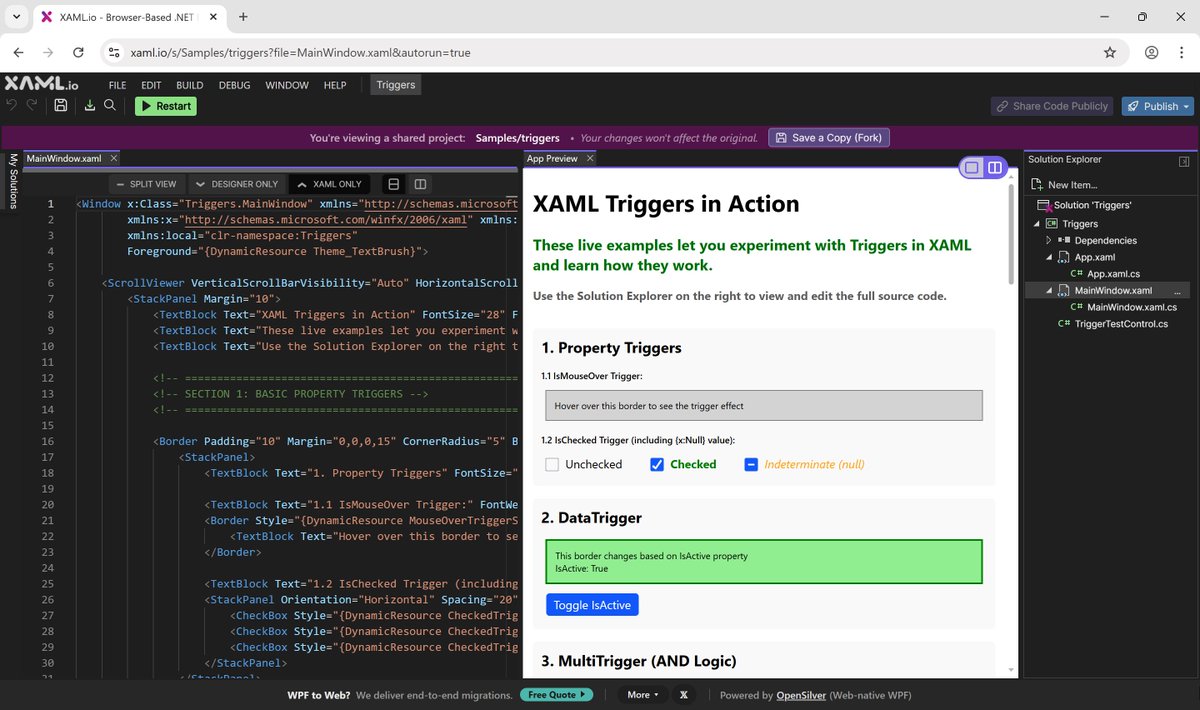
Task: View site information icon in address bar
Action: [114, 52]
